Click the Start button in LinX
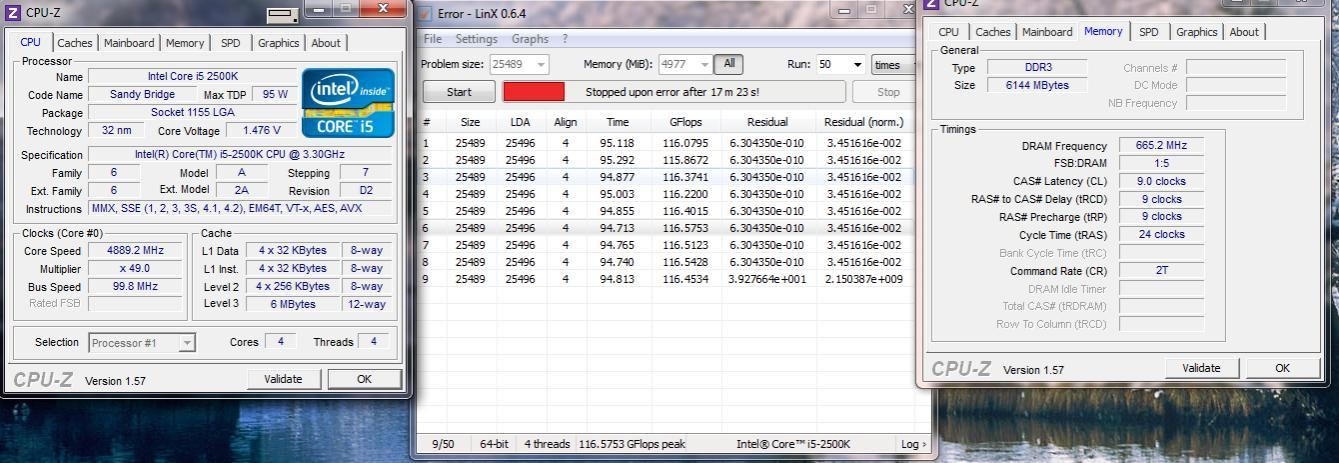 (x=459, y=92)
